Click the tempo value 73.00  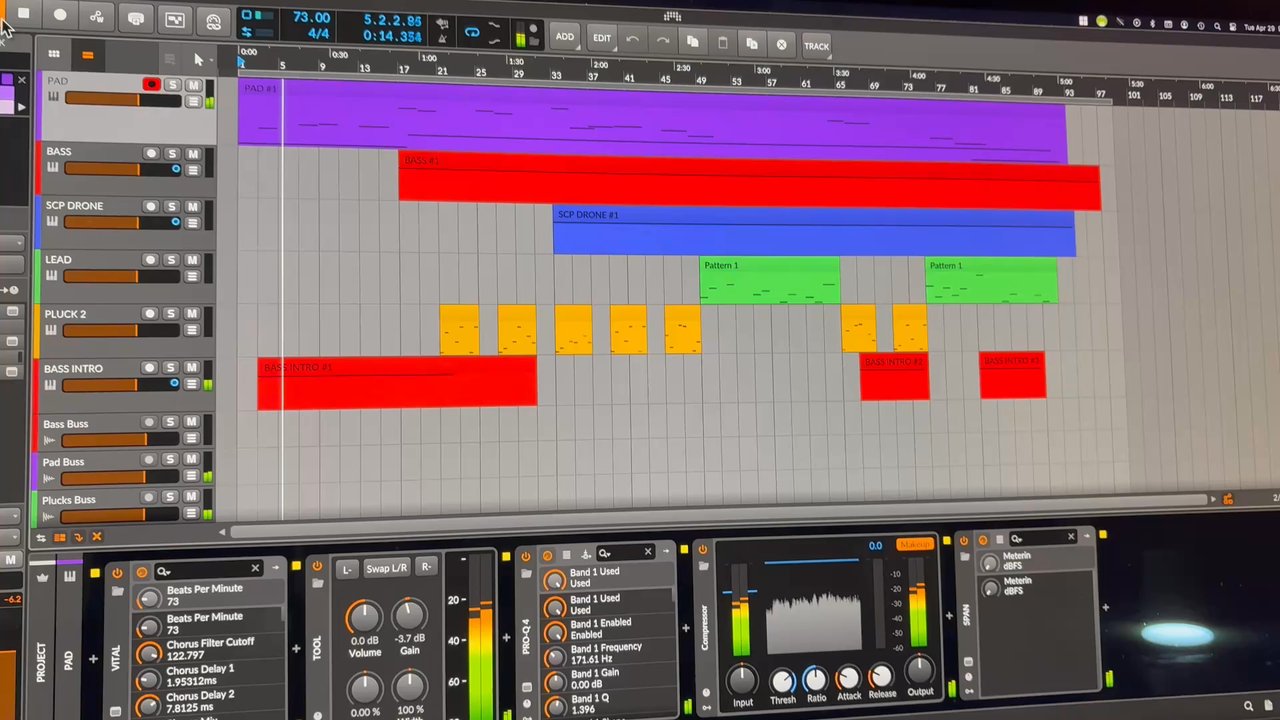(311, 18)
